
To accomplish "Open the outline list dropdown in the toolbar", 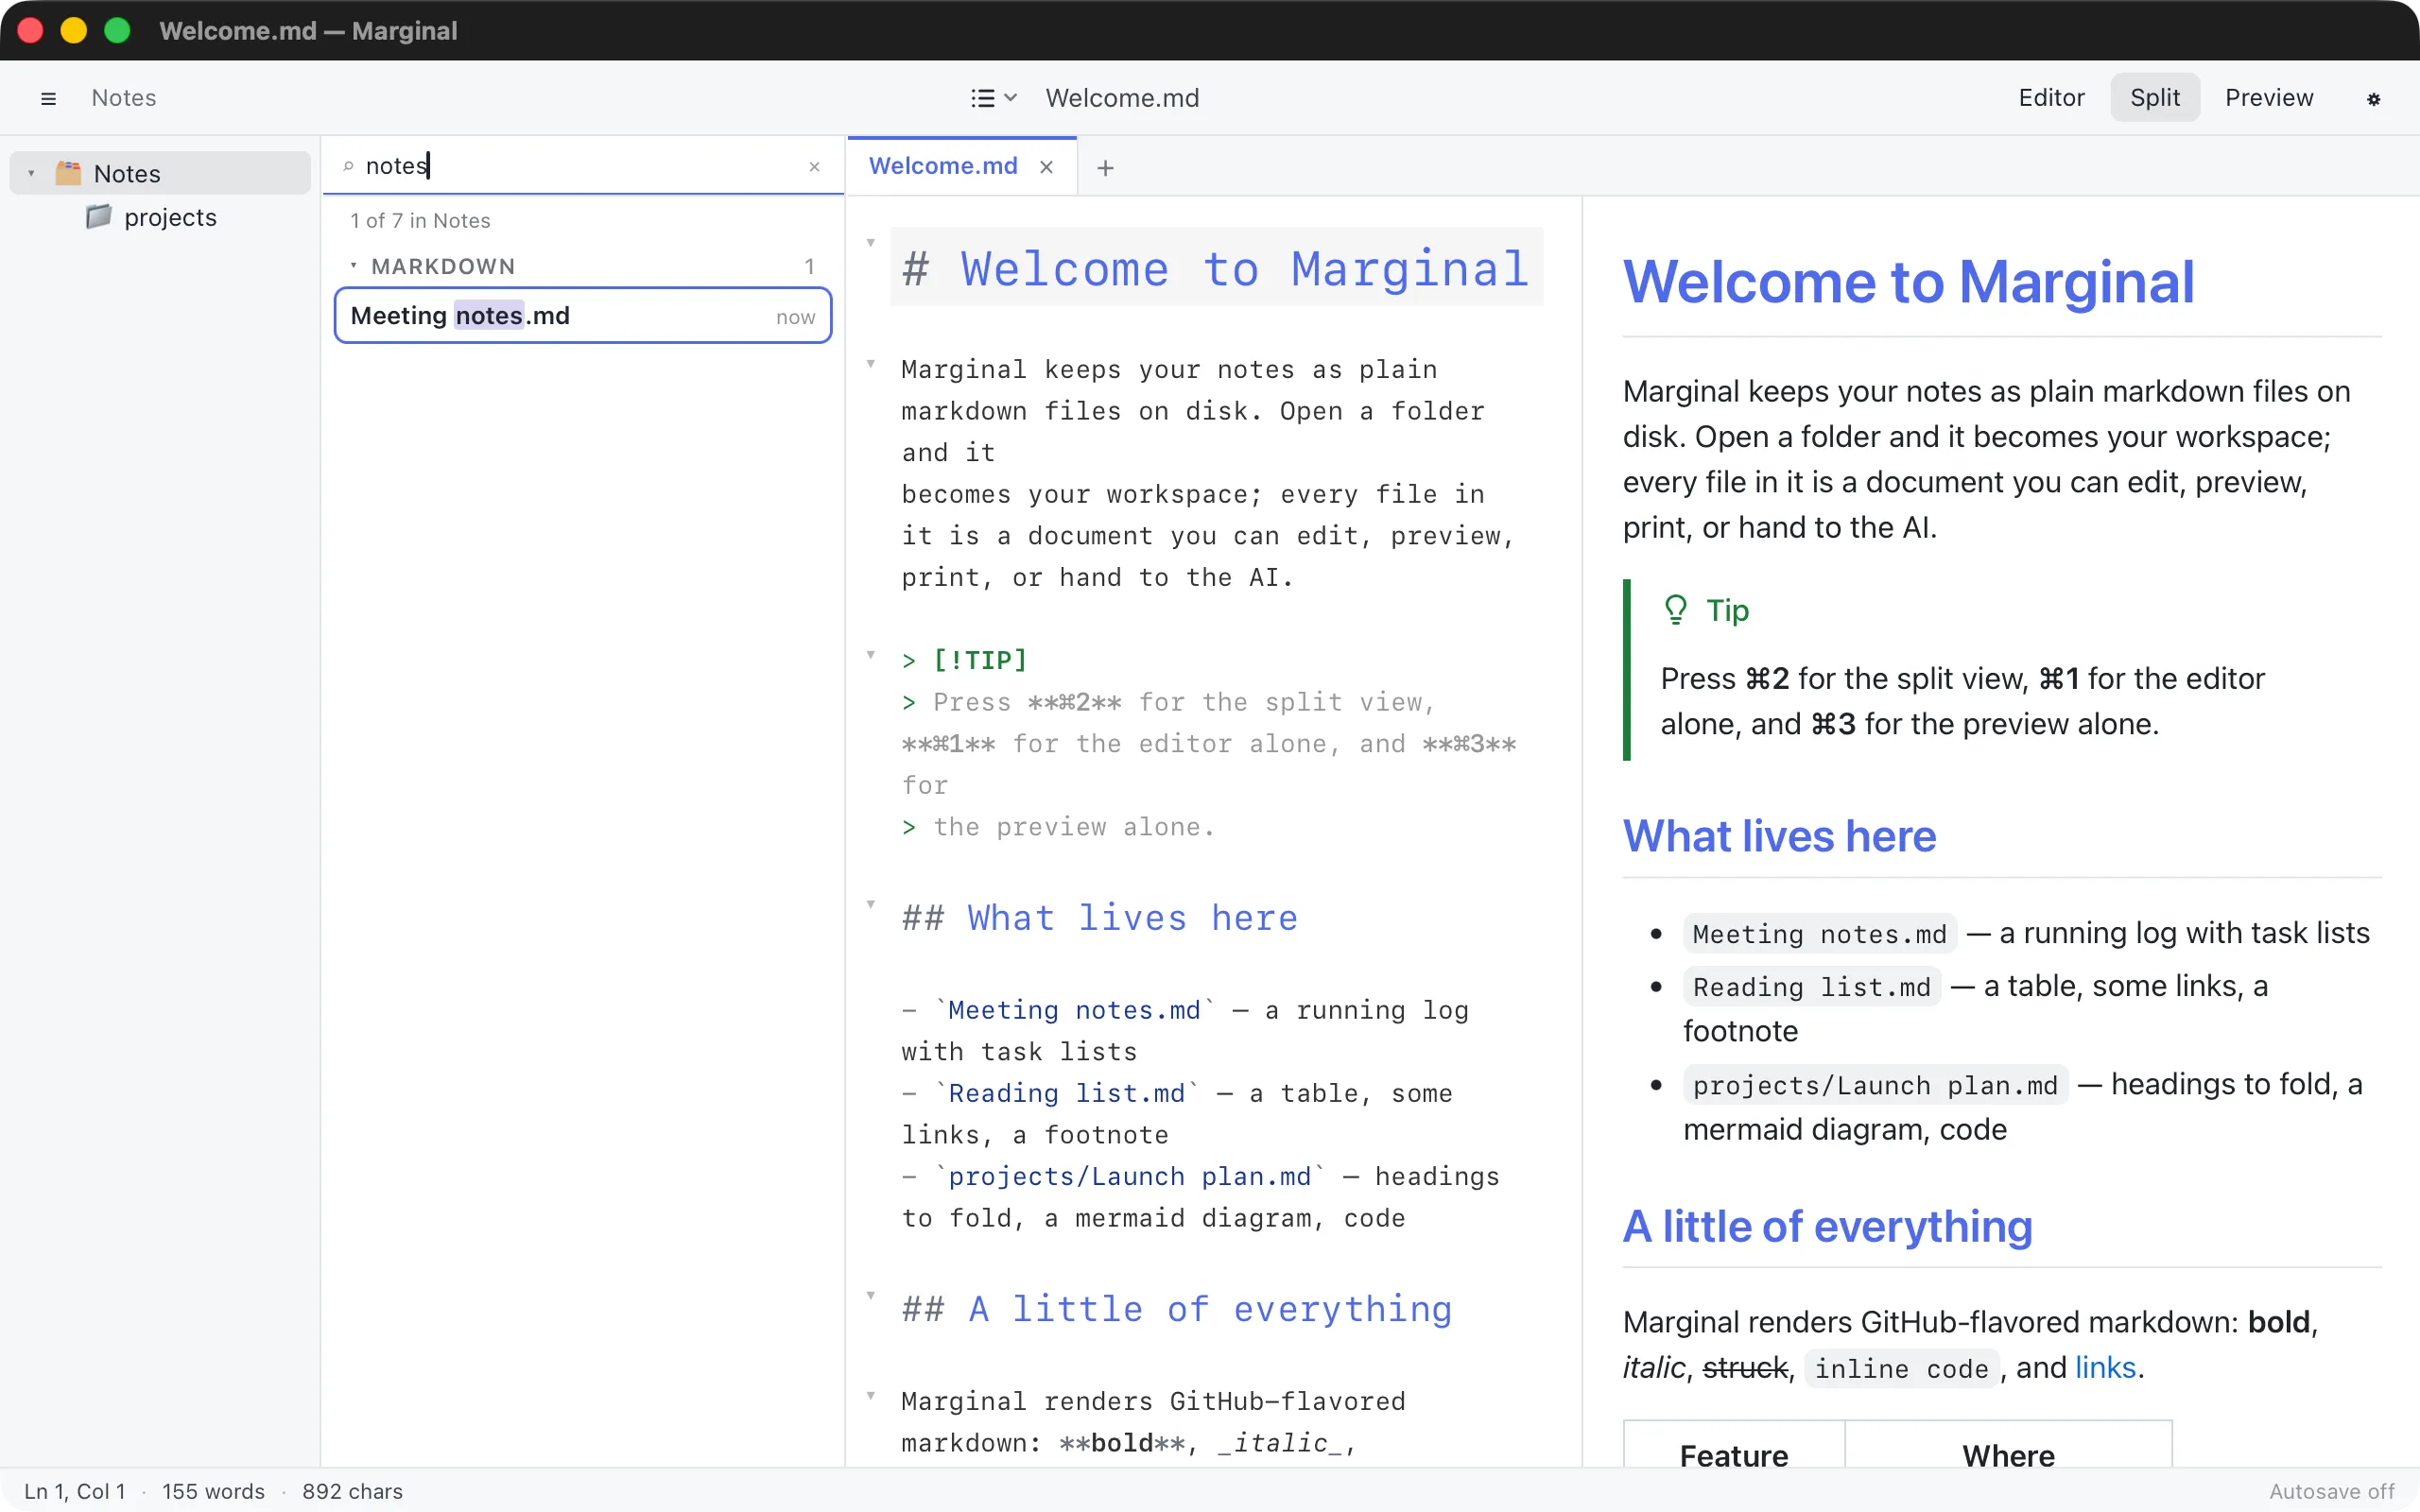I will pos(994,98).
